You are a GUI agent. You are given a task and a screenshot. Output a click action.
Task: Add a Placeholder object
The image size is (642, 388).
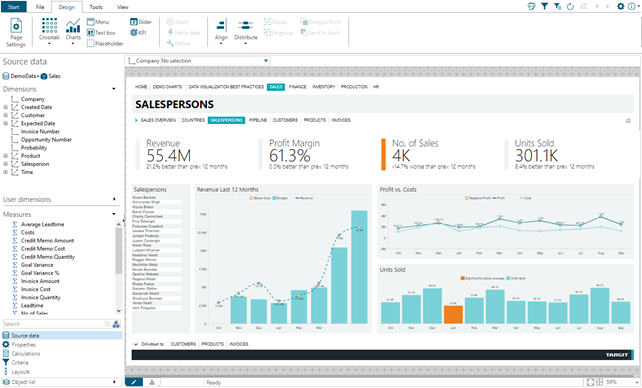[105, 43]
